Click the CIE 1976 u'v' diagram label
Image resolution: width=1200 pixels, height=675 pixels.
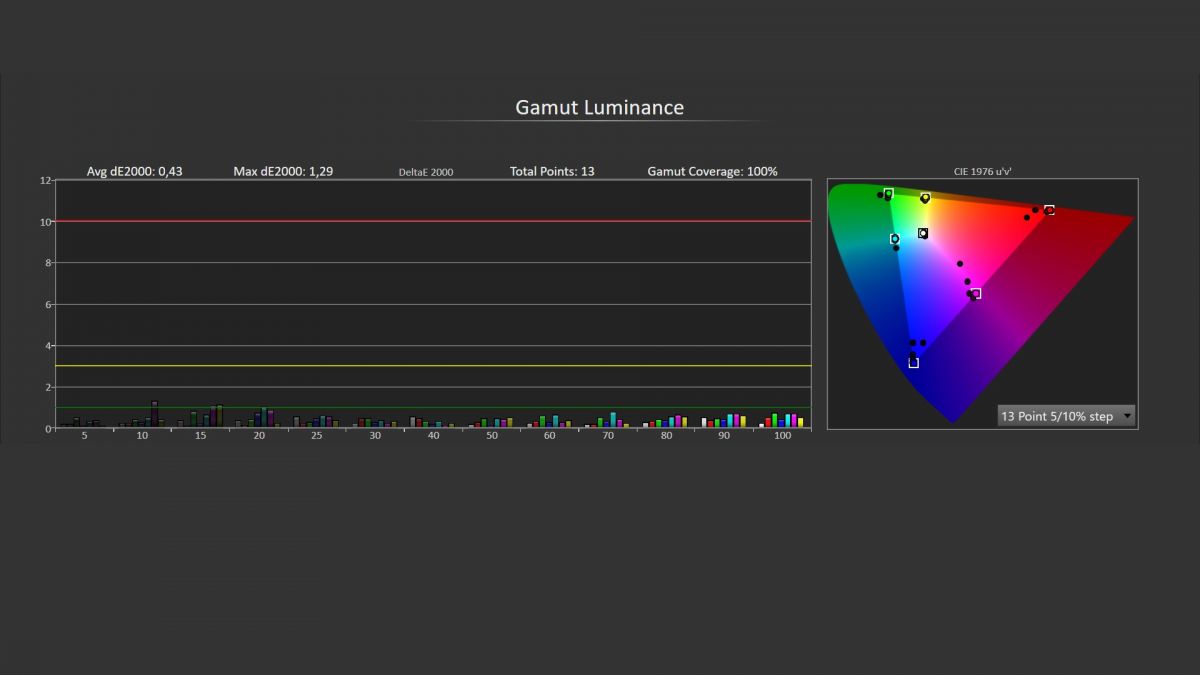[982, 171]
